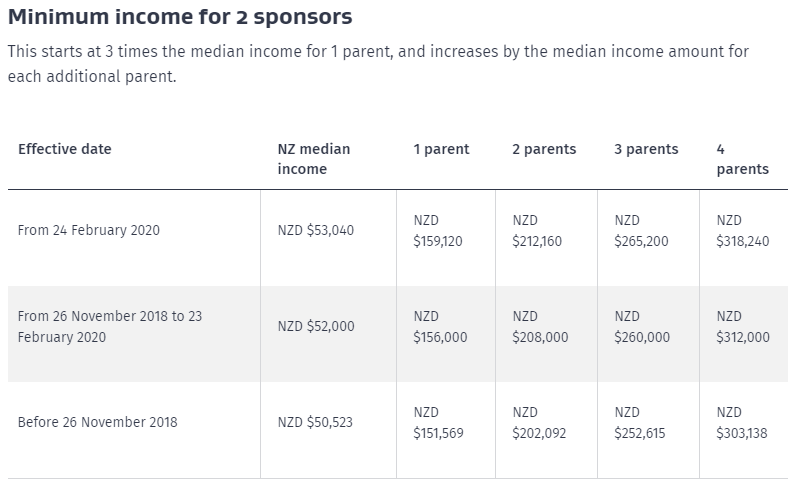Select the NZD $53,040 median income cell
790x479 pixels.
pos(315,230)
